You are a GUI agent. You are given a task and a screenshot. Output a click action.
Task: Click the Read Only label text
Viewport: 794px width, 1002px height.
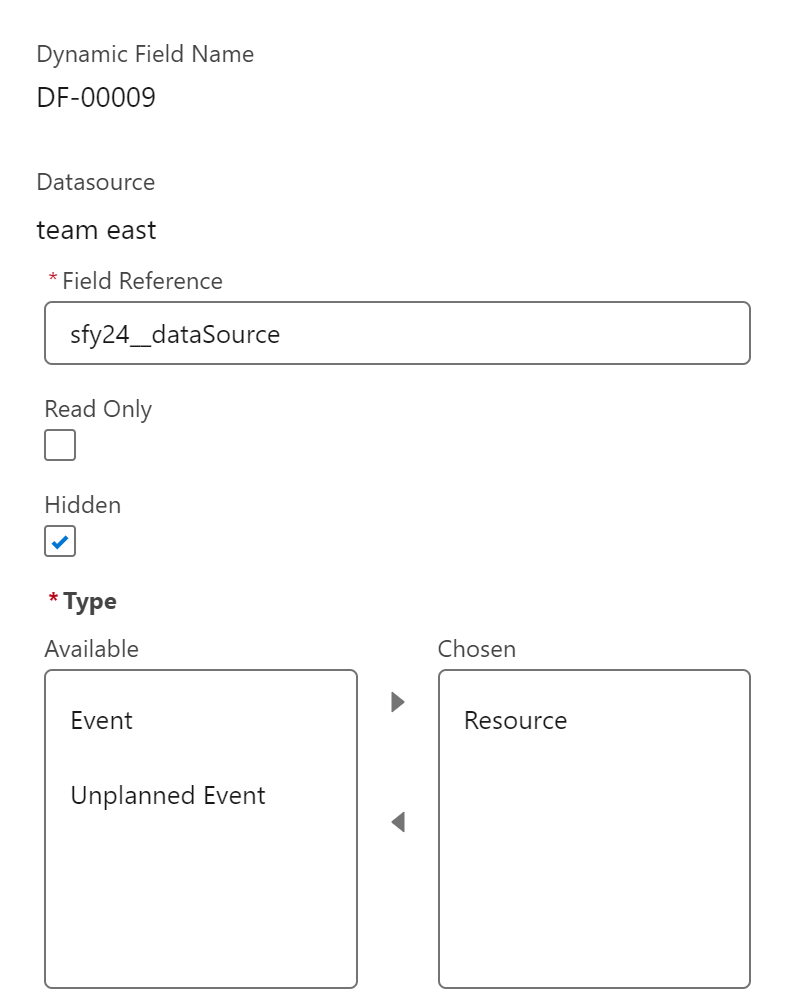point(98,409)
